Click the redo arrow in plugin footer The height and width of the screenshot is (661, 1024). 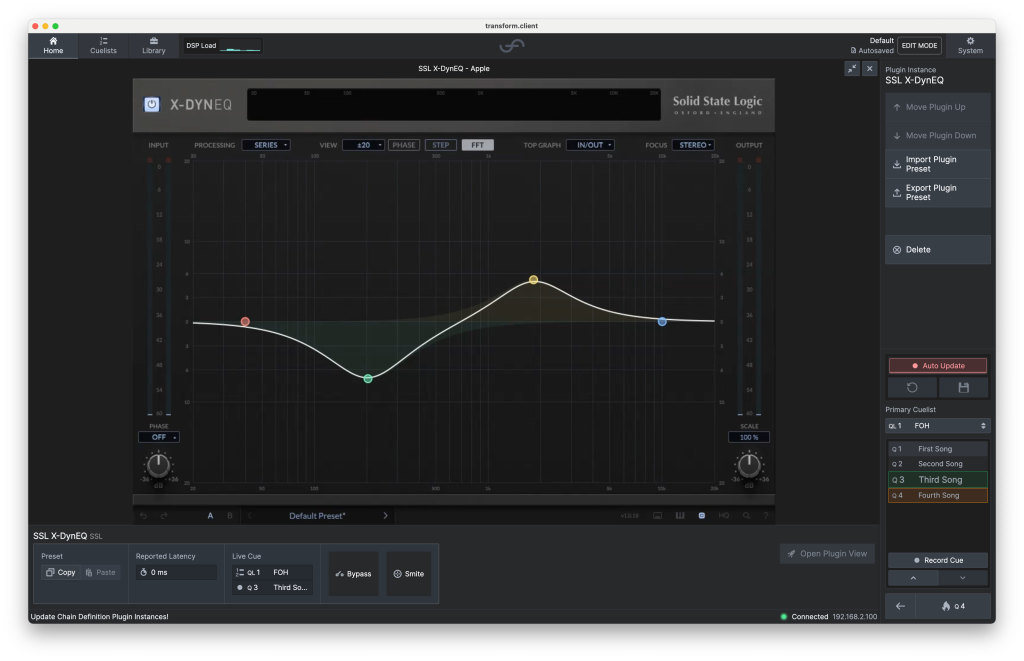pos(164,516)
